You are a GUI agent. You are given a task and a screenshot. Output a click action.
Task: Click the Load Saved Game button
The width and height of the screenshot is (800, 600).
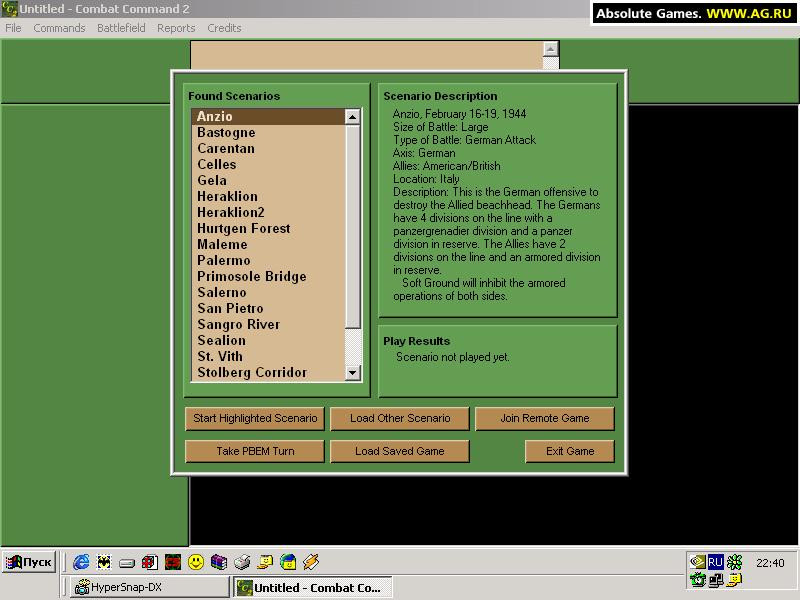[x=399, y=451]
